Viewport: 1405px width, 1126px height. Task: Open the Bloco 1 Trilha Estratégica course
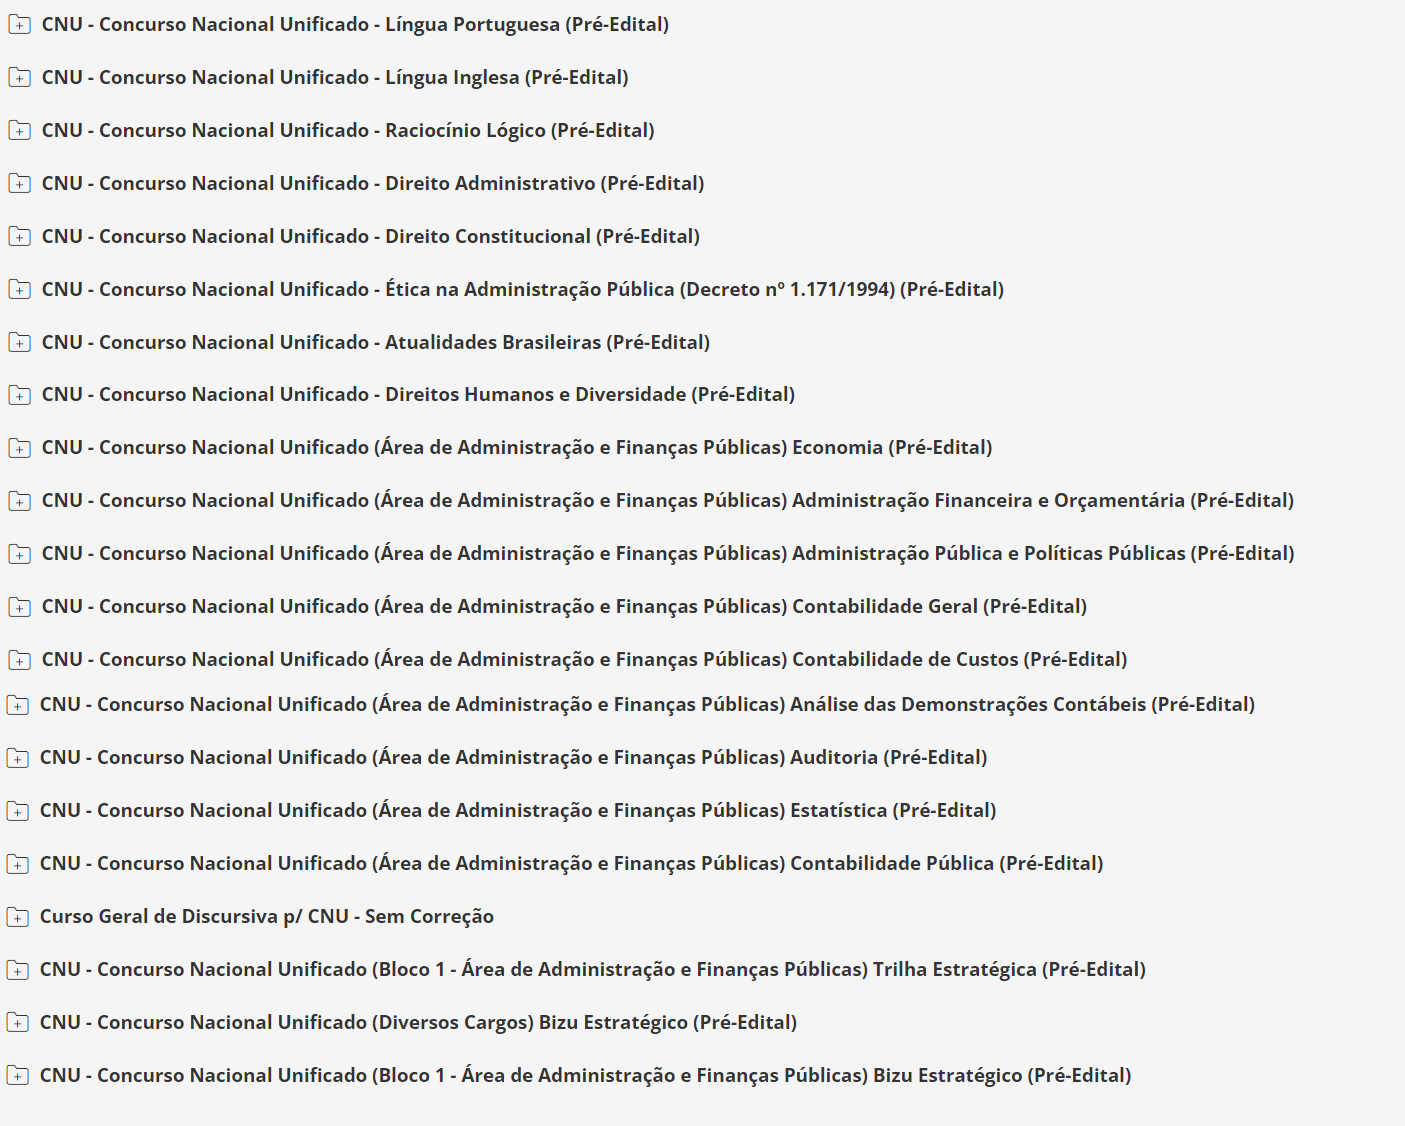coord(592,969)
